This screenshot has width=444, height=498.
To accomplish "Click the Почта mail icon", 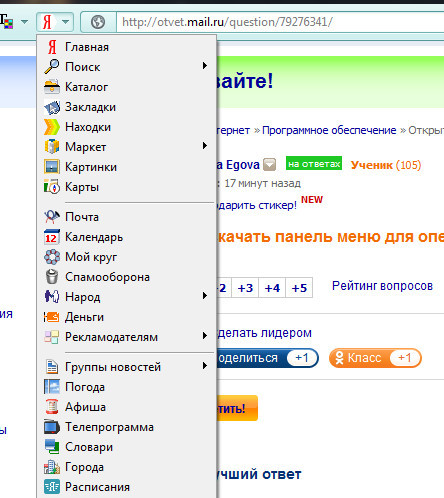I will point(52,217).
